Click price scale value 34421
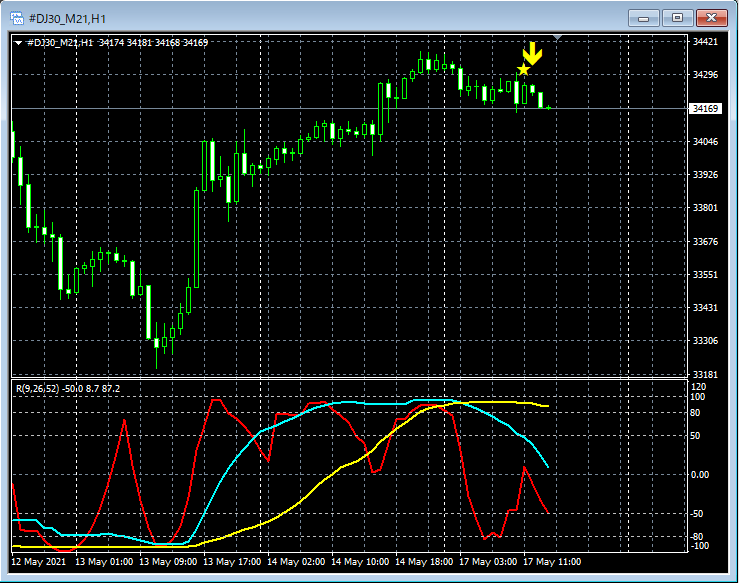The height and width of the screenshot is (583, 740). pyautogui.click(x=705, y=42)
